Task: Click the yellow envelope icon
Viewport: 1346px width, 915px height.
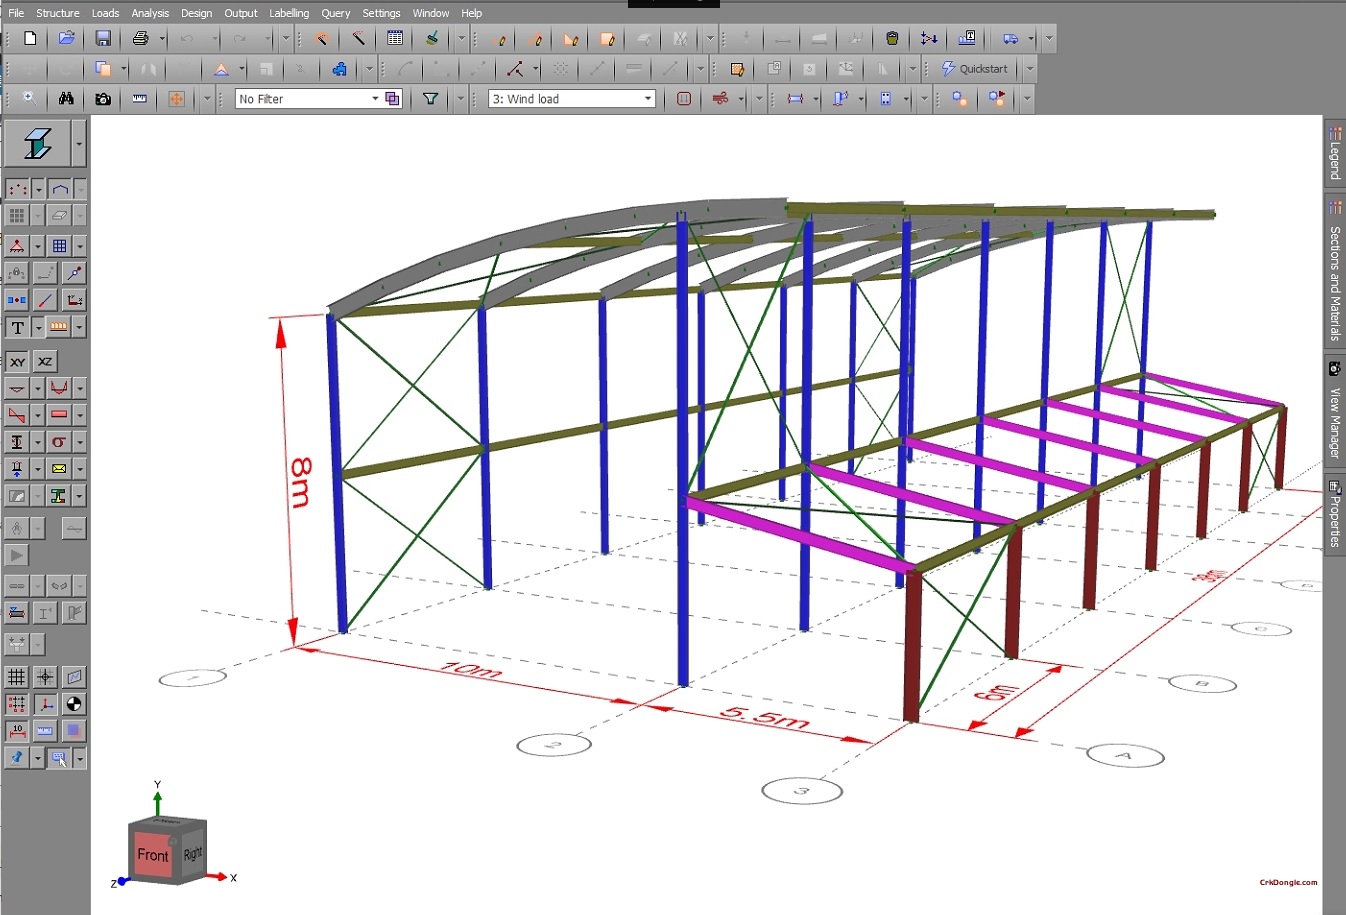Action: pos(59,469)
